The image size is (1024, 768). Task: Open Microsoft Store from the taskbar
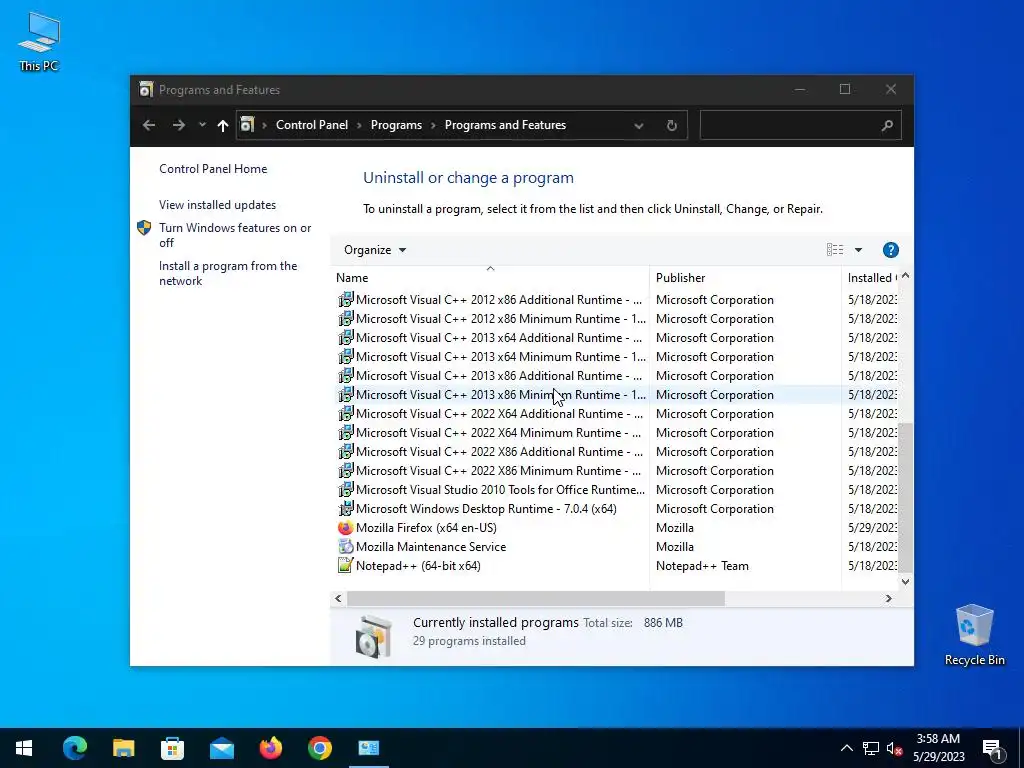(172, 748)
